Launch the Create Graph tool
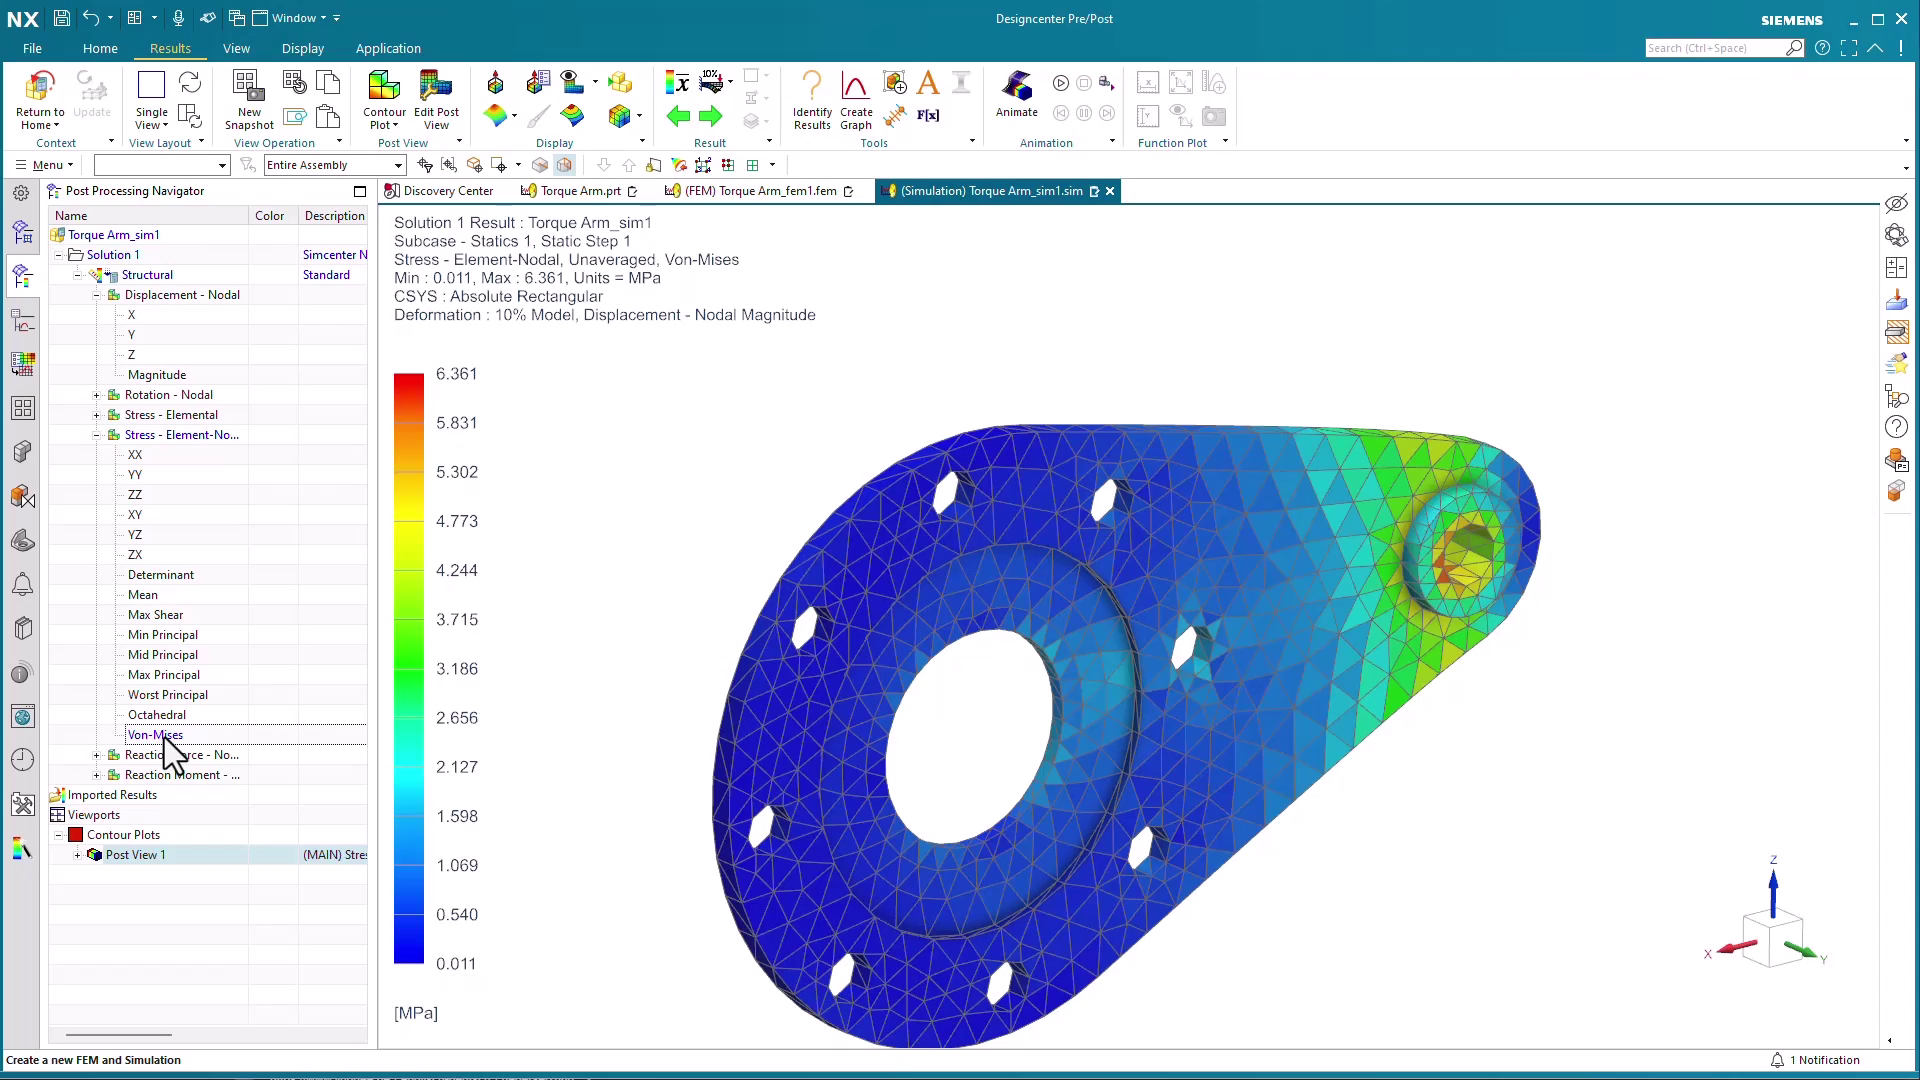The image size is (1920, 1080). tap(855, 100)
